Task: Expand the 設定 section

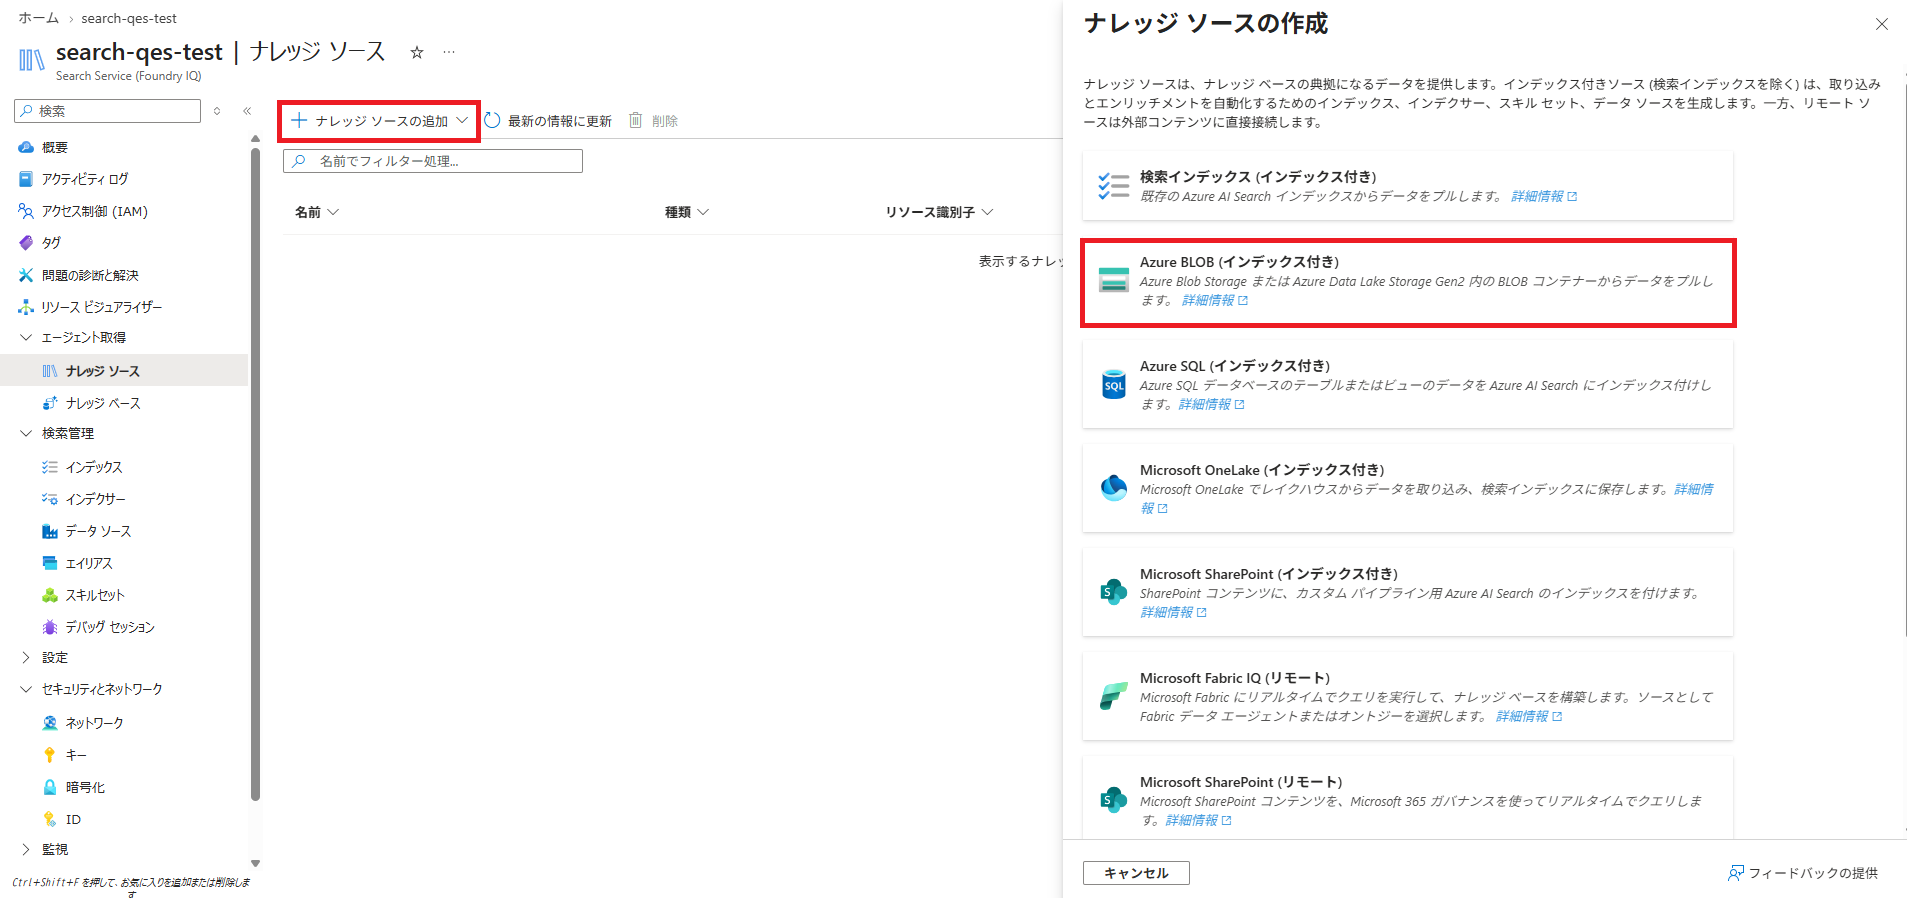Action: click(x=26, y=658)
